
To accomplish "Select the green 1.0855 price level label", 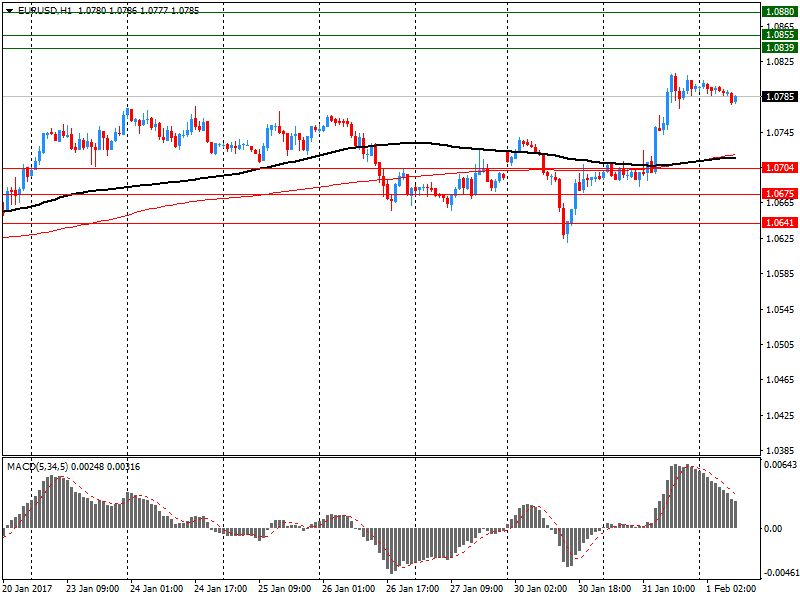I will click(780, 35).
